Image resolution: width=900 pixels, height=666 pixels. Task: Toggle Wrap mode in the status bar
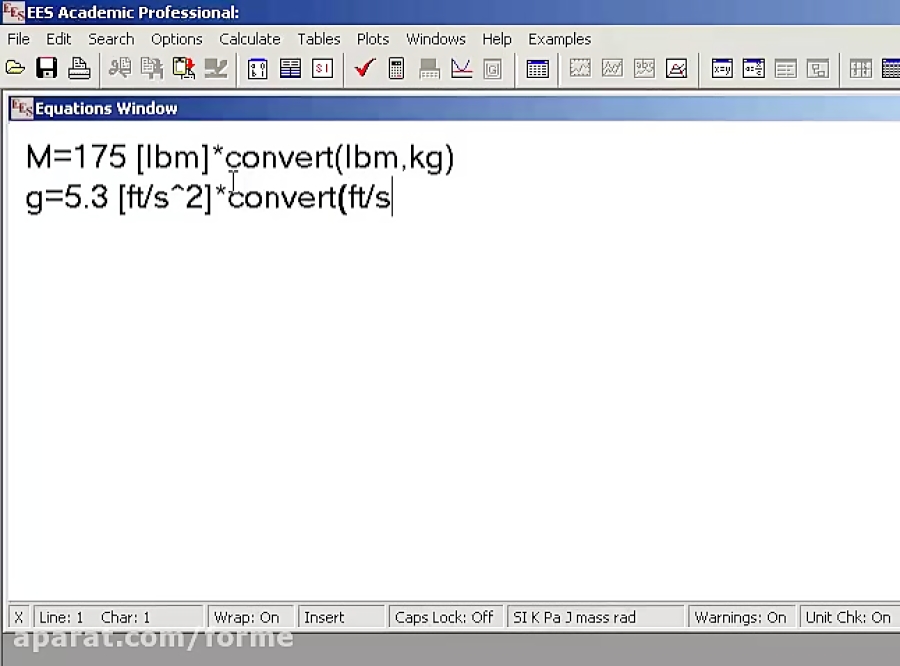pyautogui.click(x=250, y=617)
